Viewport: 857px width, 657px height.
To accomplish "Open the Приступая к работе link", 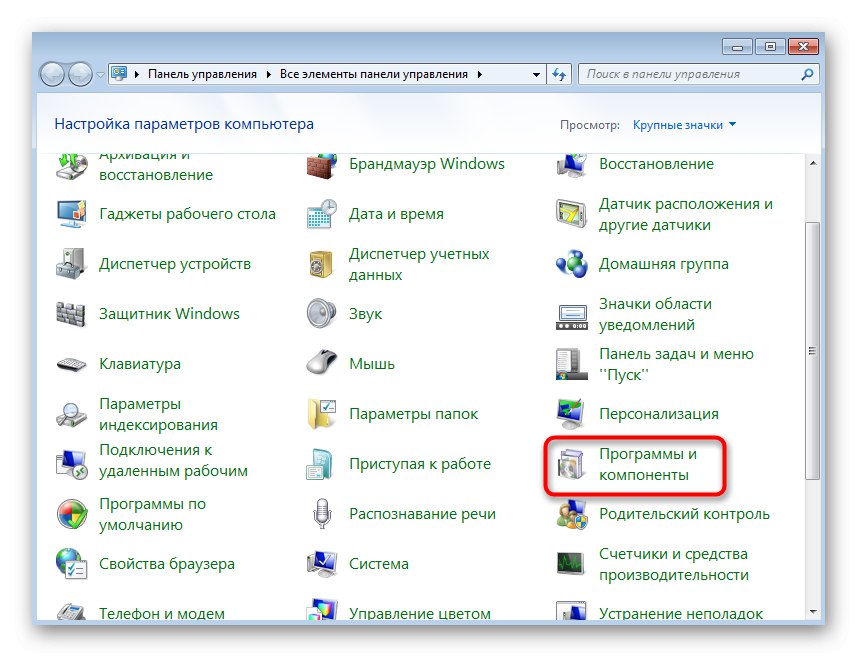I will (420, 464).
